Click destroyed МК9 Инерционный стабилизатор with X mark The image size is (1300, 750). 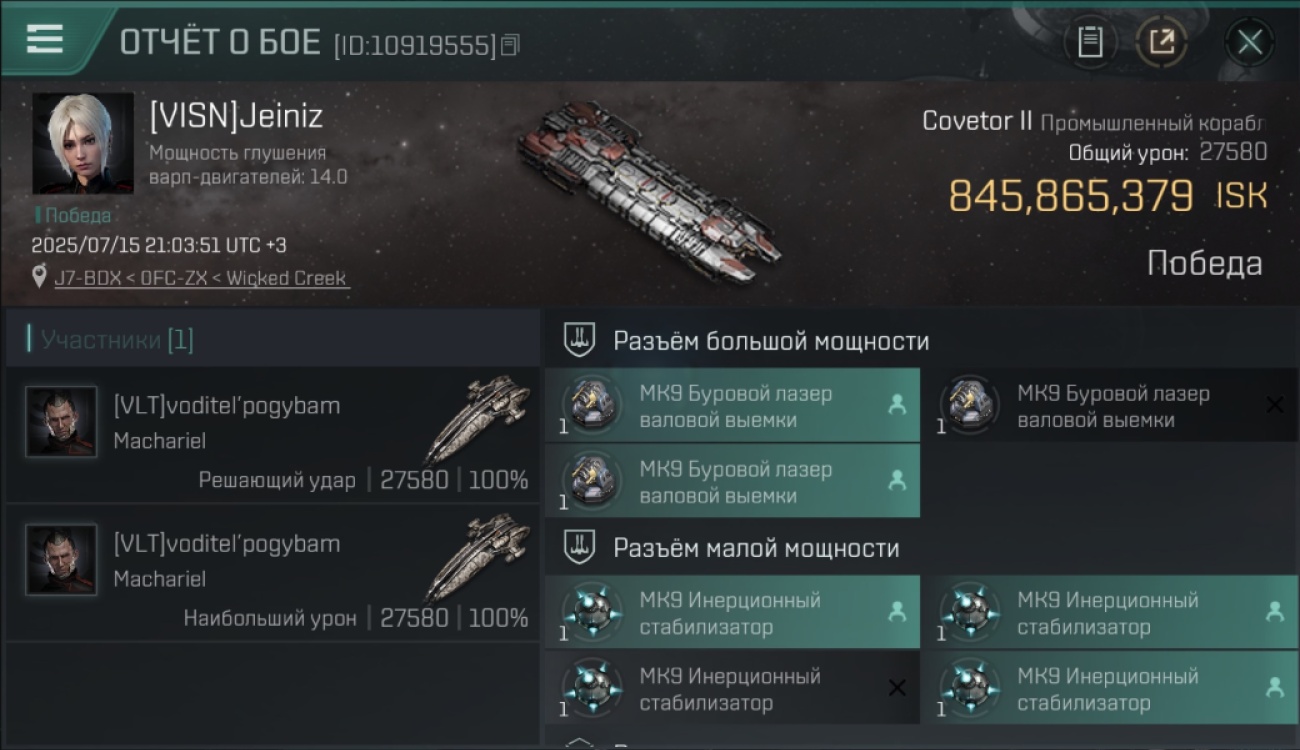click(732, 688)
